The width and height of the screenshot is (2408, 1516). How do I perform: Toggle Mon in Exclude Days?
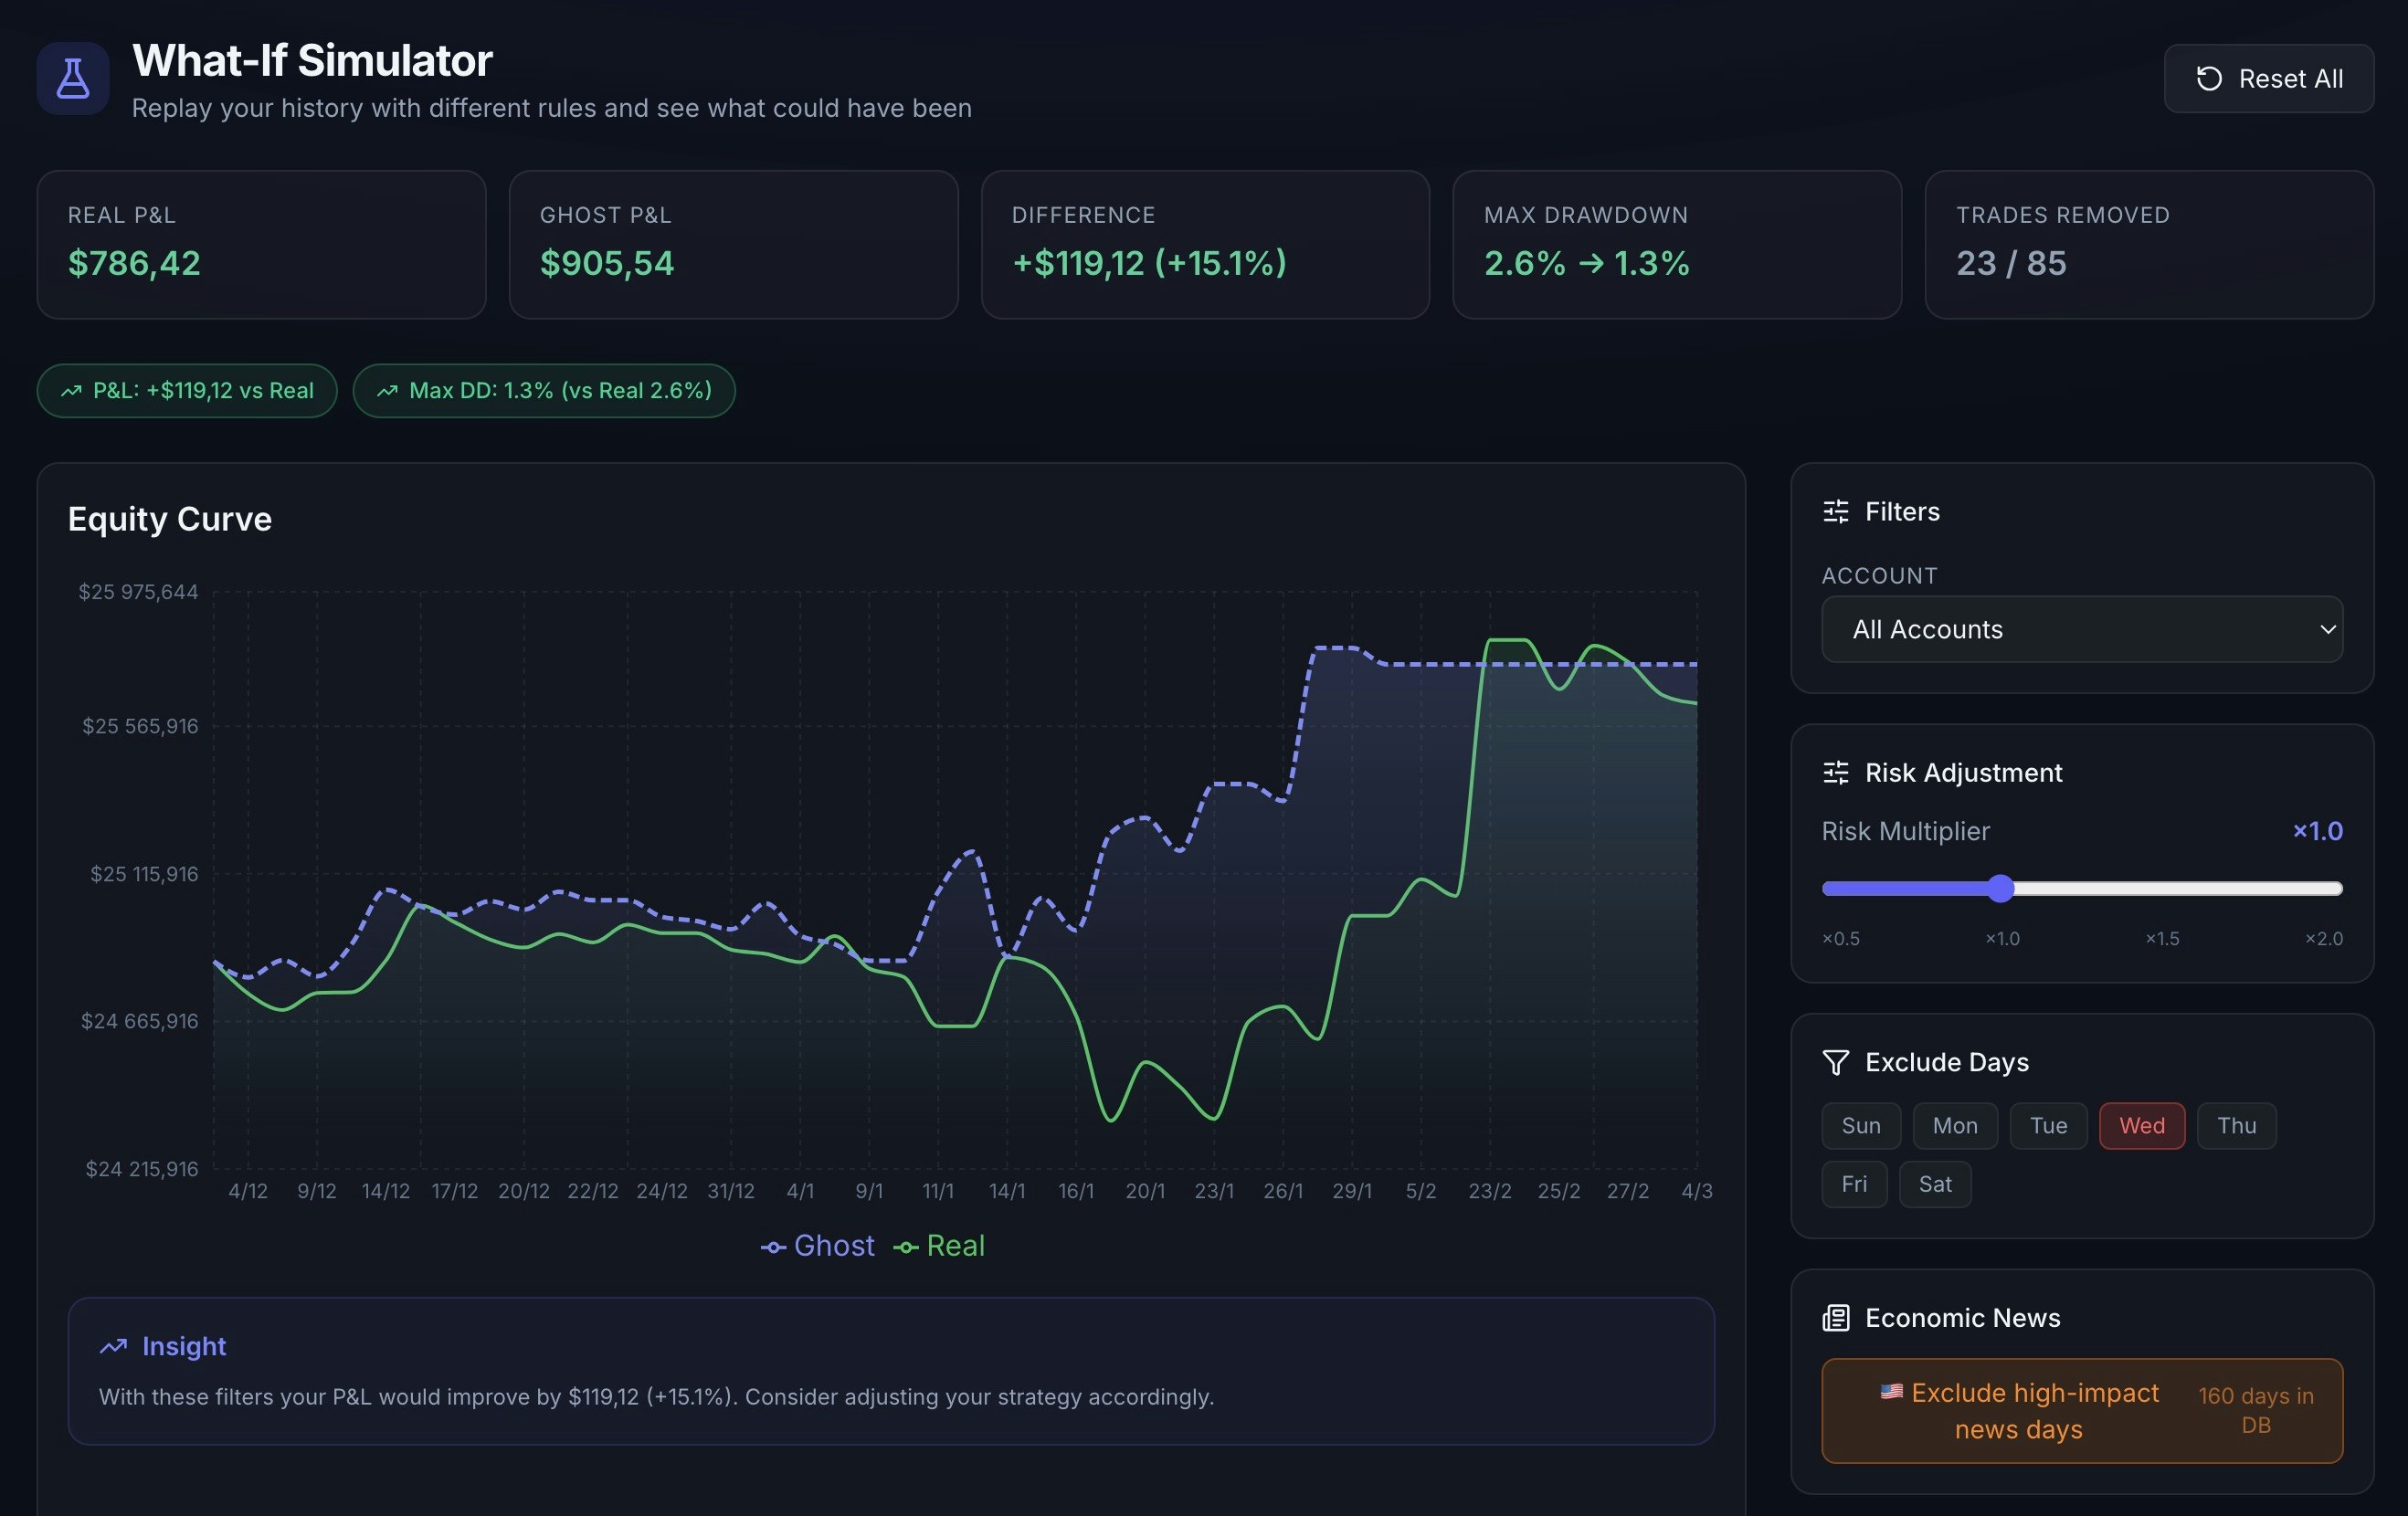pos(1954,1126)
